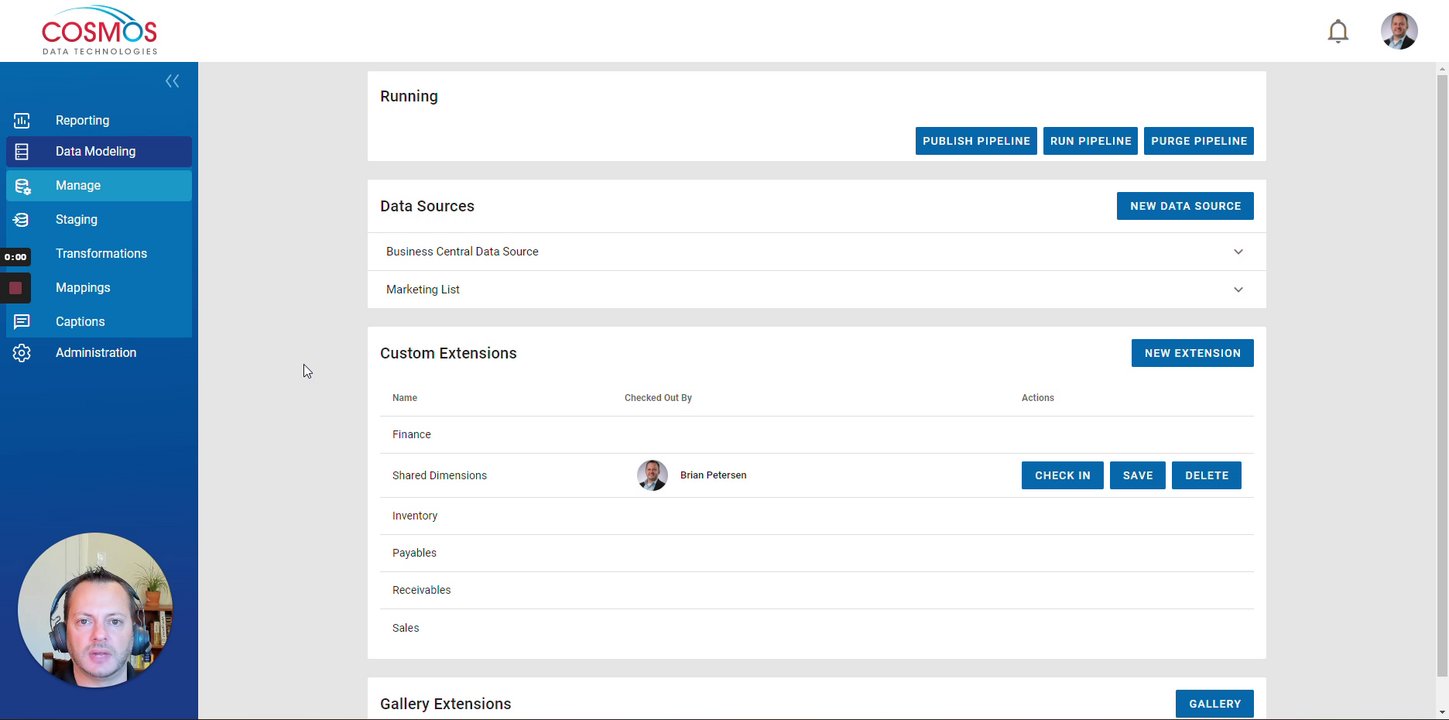Open the Gallery extensions button

pyautogui.click(x=1214, y=704)
